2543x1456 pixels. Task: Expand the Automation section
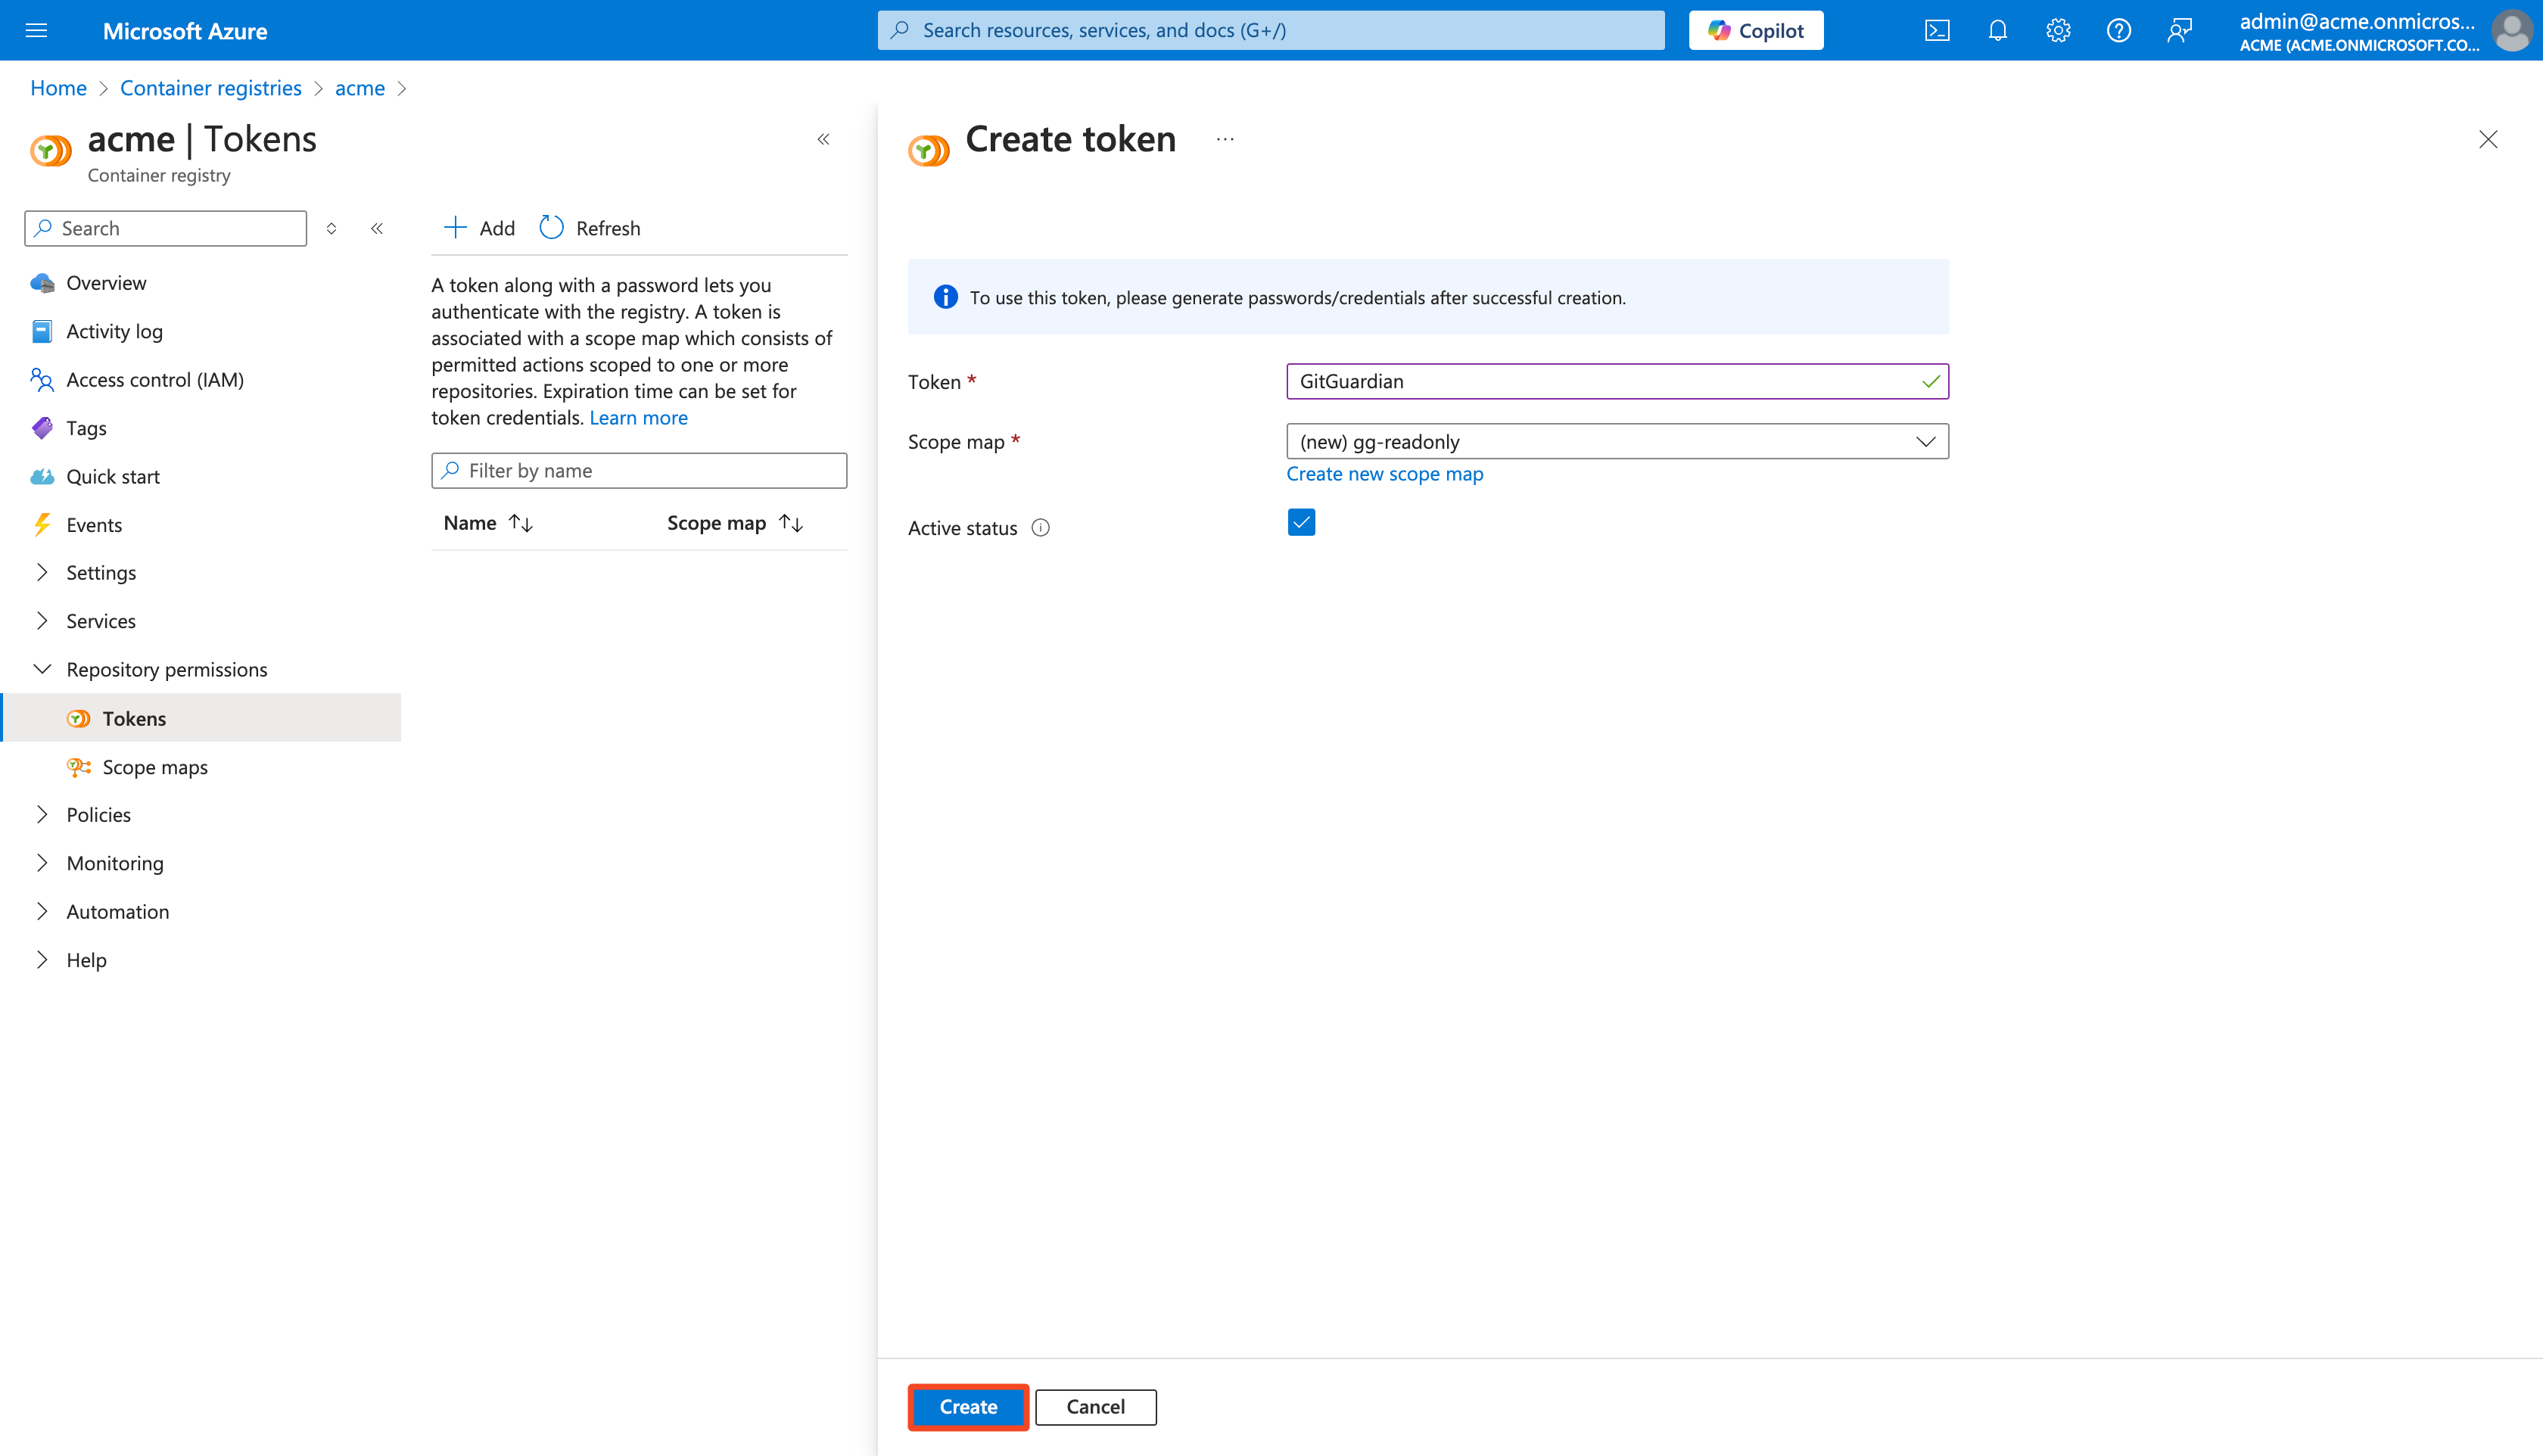(42, 911)
